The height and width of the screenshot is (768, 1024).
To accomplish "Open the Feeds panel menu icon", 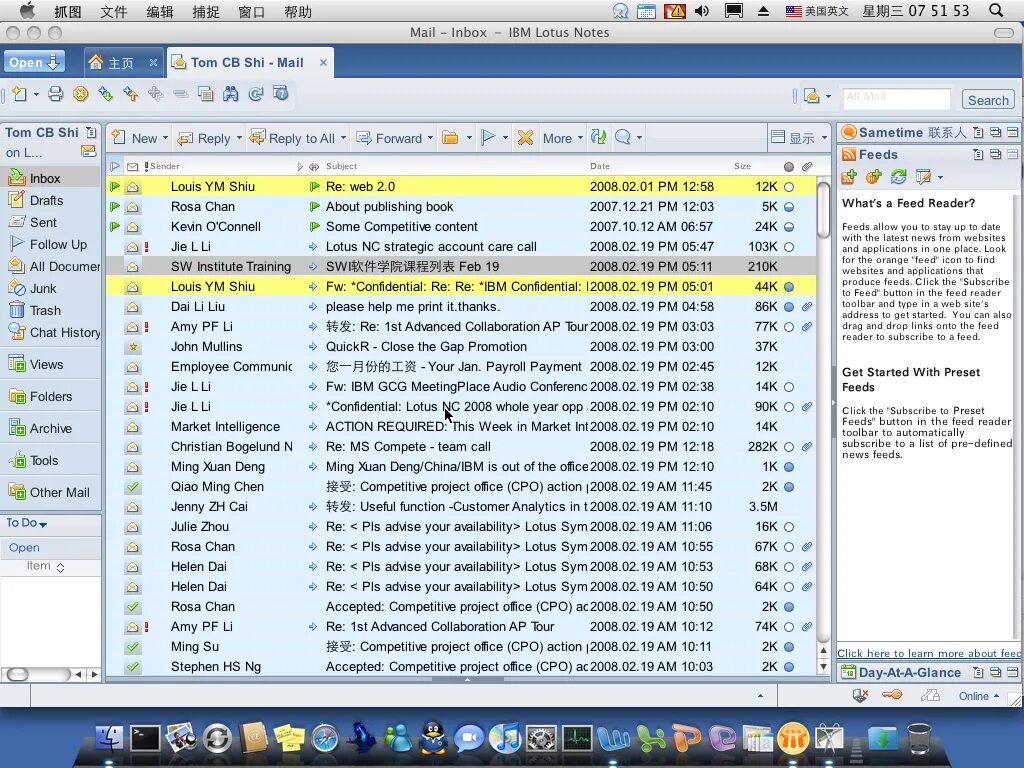I will pyautogui.click(x=978, y=155).
